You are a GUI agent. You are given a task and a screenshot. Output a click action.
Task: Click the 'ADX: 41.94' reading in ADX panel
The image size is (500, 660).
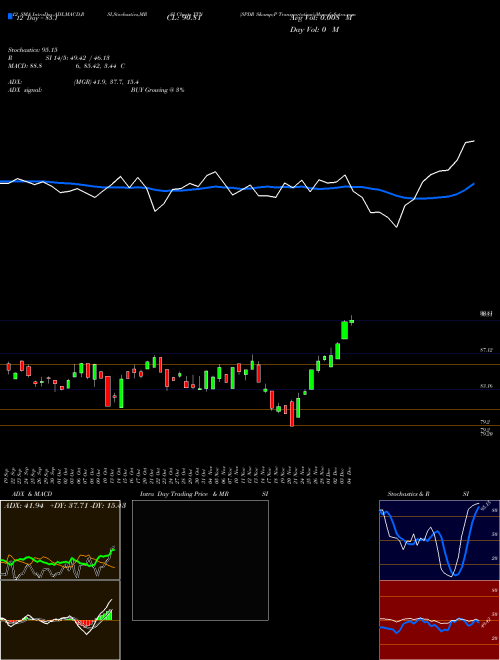(x=24, y=506)
